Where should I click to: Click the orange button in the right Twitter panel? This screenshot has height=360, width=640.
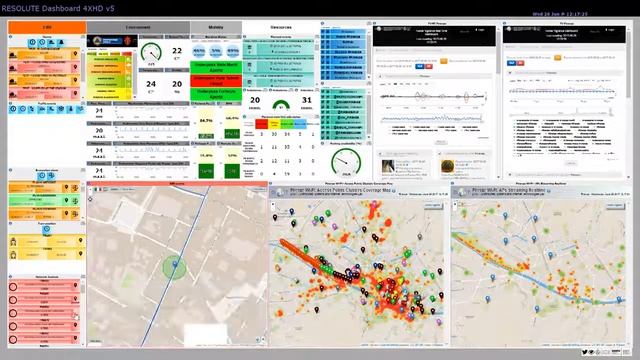coord(558,58)
